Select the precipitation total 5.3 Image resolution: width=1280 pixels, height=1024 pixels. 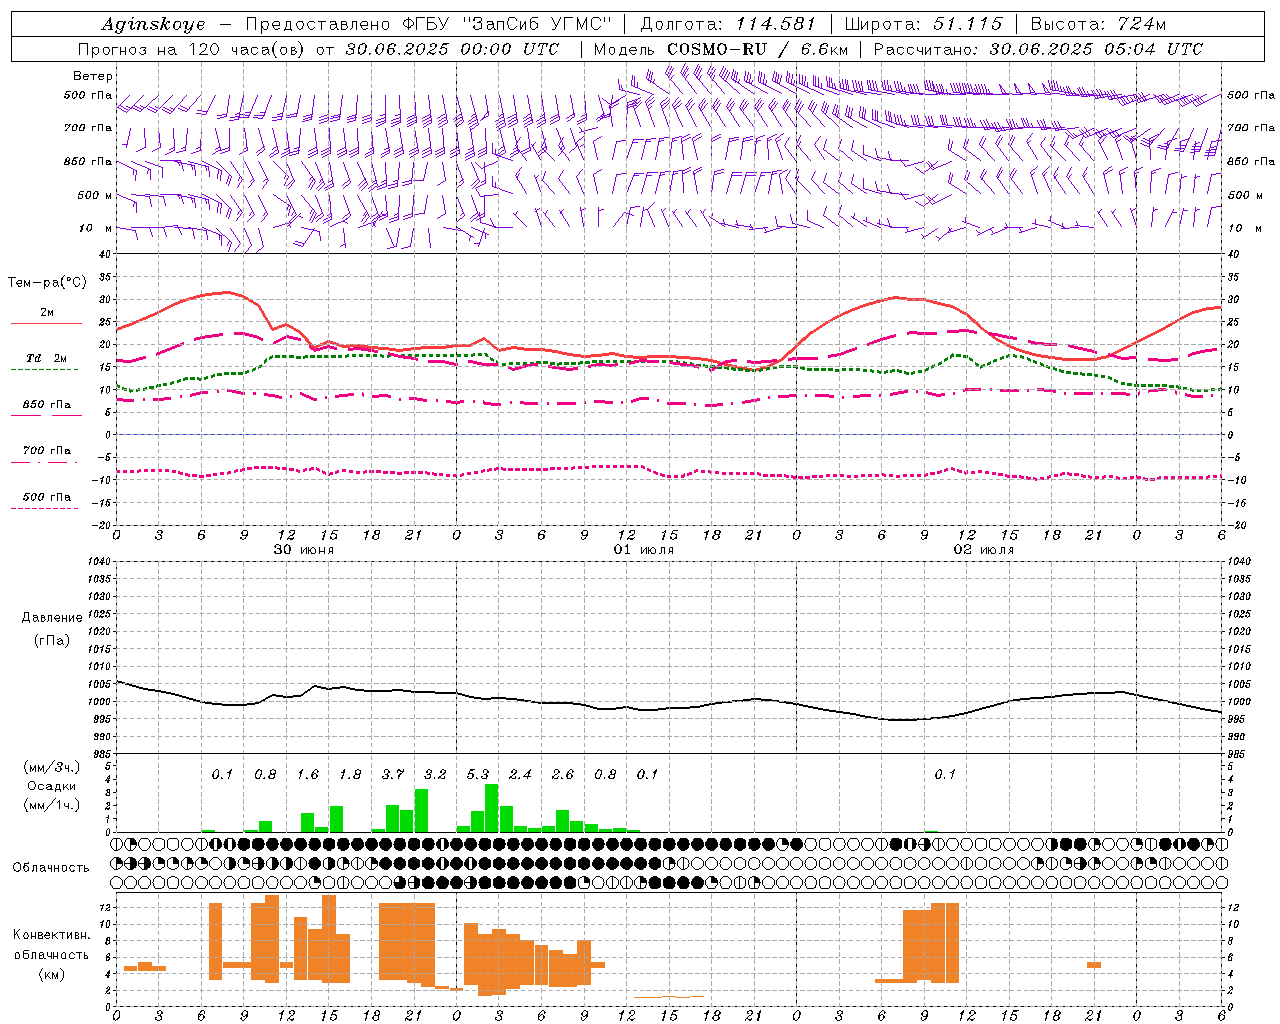point(478,774)
